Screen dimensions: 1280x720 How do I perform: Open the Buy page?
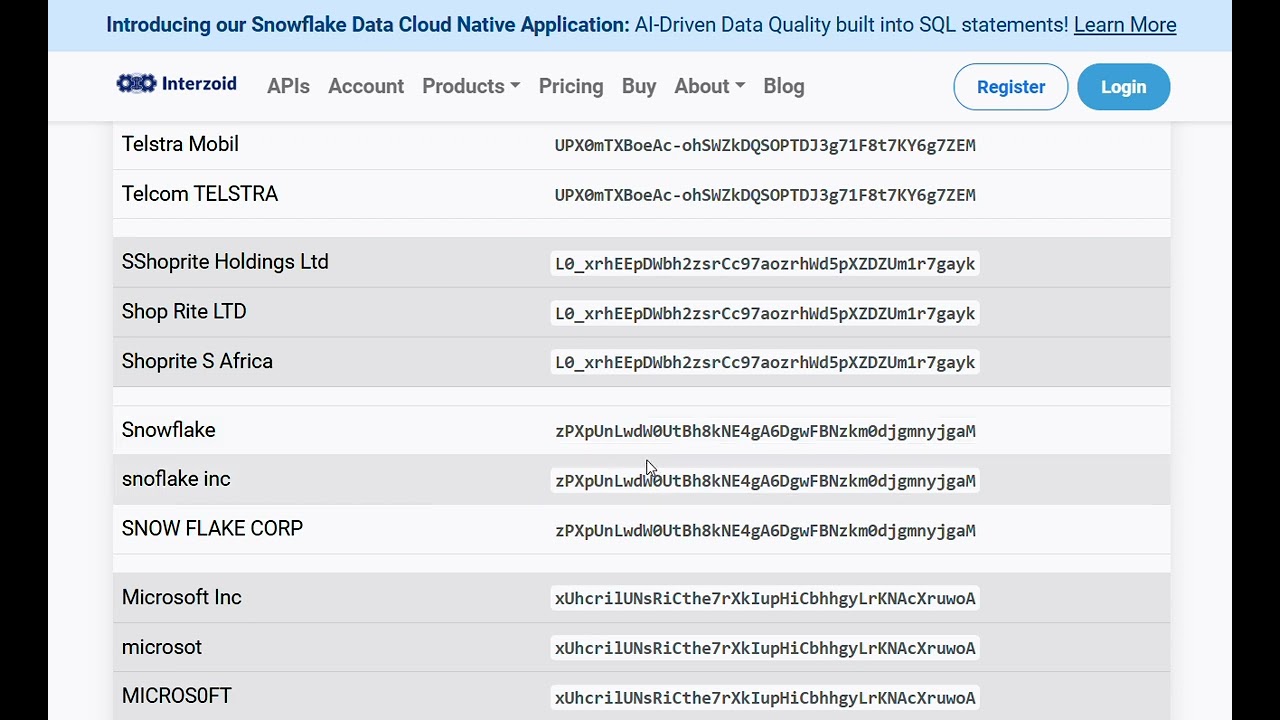click(639, 86)
